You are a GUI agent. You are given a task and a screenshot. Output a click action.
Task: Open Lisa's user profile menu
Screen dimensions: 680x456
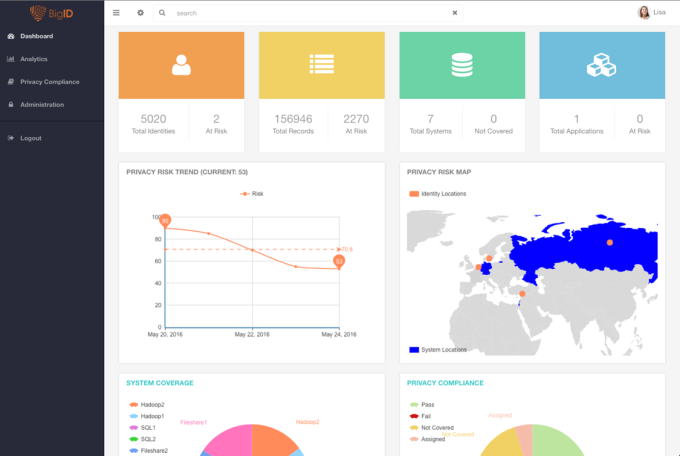651,13
